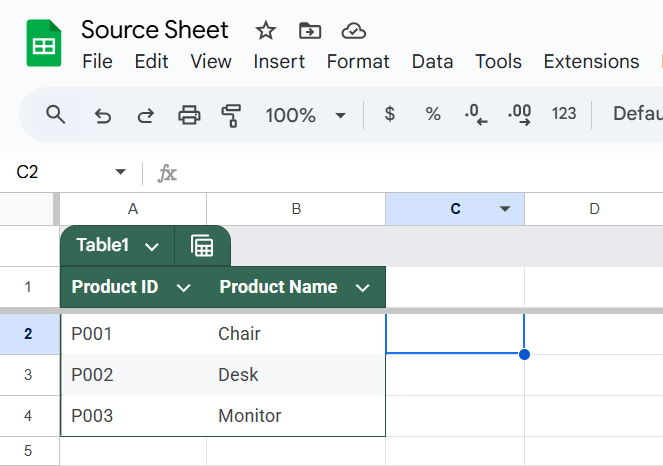
Task: Open the Insert menu
Action: (x=279, y=62)
